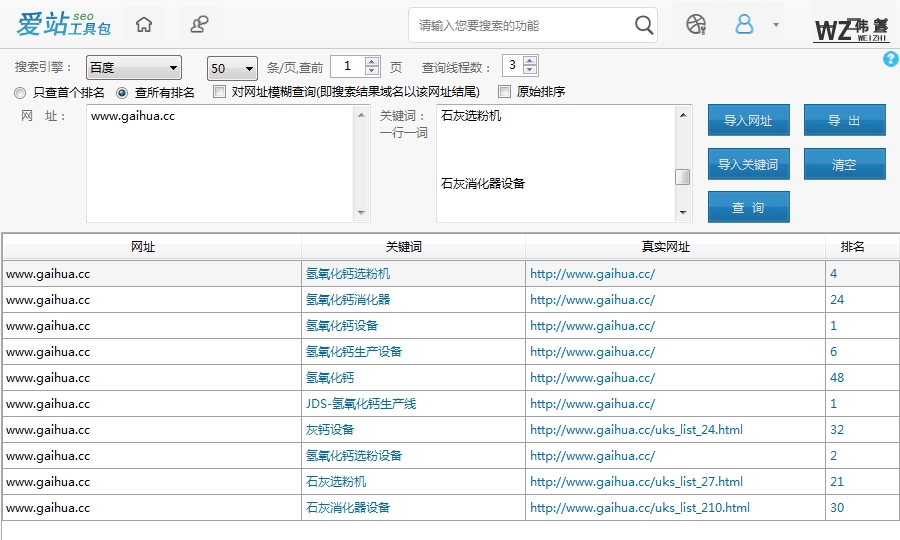This screenshot has height=540, width=900.
Task: Click rank 24 in the 氢氧化钙消化器 row
Action: point(837,300)
